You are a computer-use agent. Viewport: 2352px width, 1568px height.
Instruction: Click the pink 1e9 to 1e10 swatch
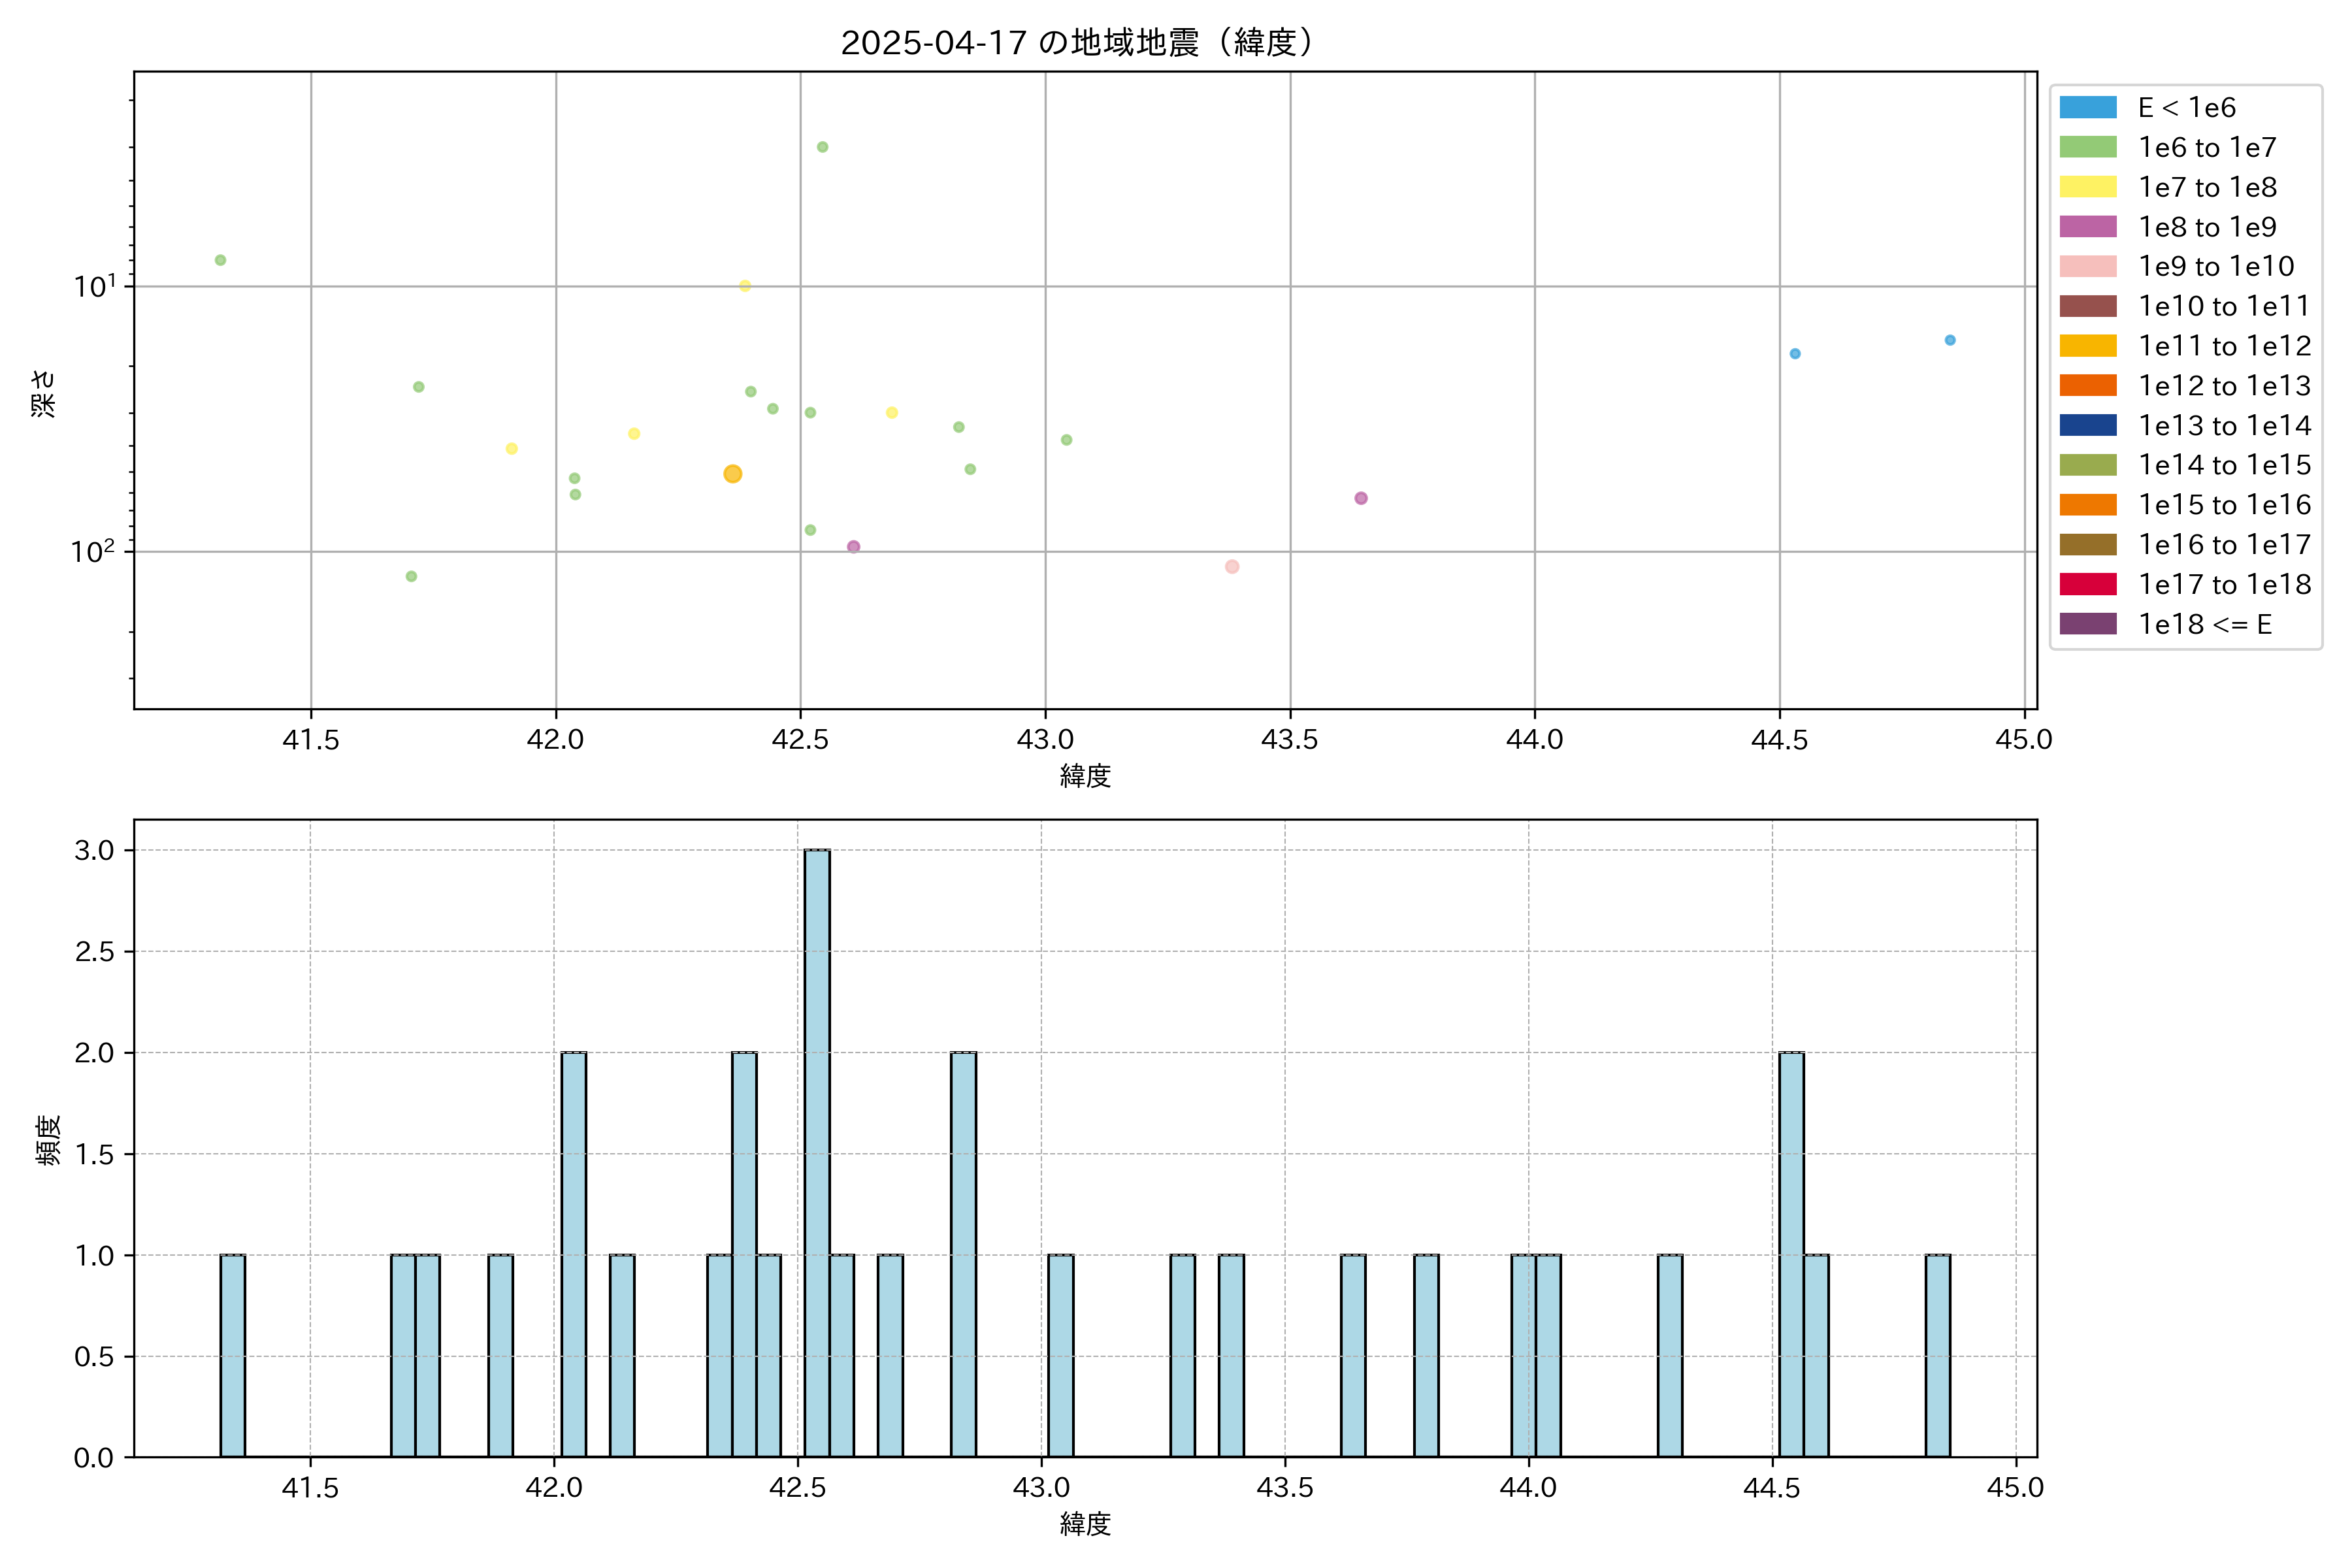pos(2087,266)
